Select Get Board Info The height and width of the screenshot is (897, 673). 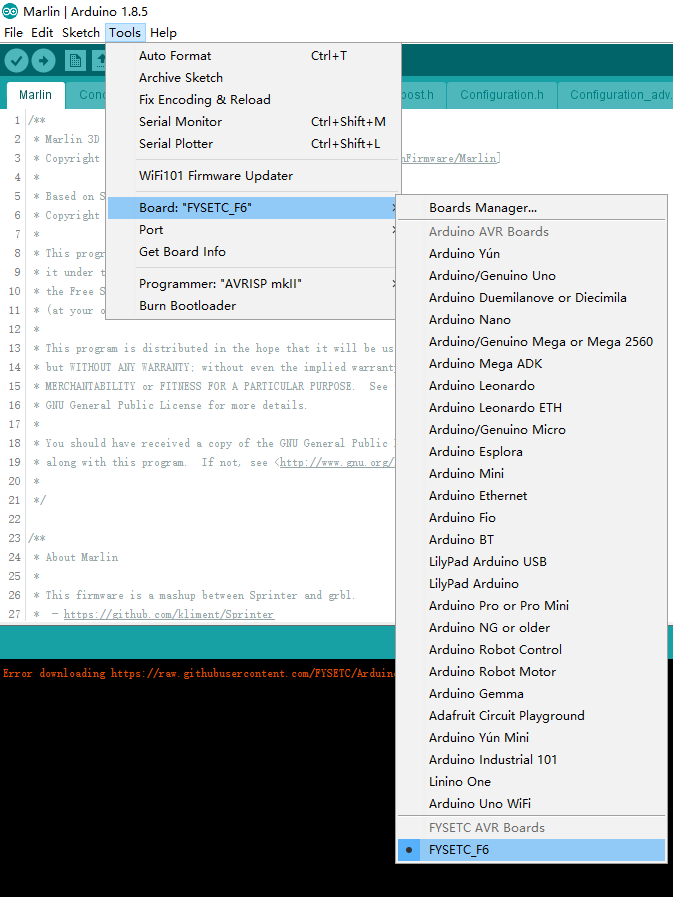coord(254,252)
